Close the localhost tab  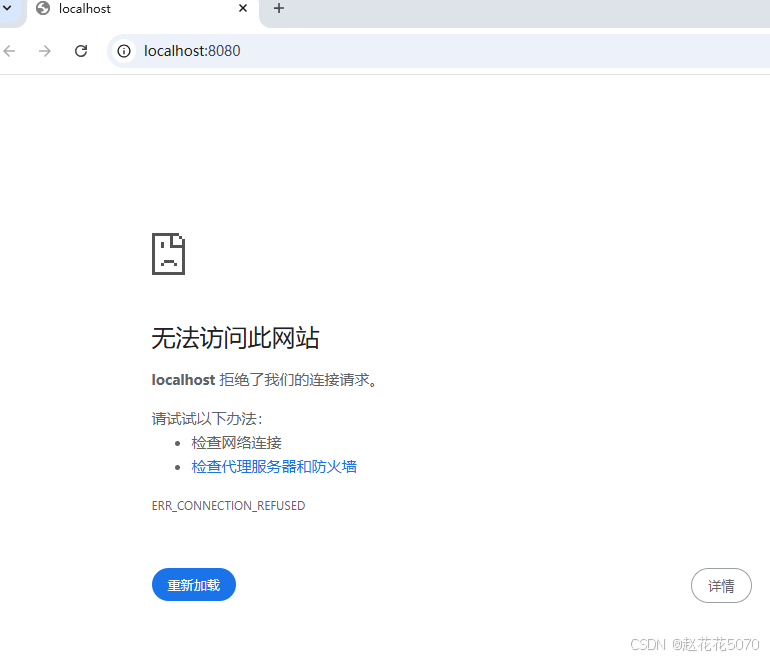tap(243, 8)
